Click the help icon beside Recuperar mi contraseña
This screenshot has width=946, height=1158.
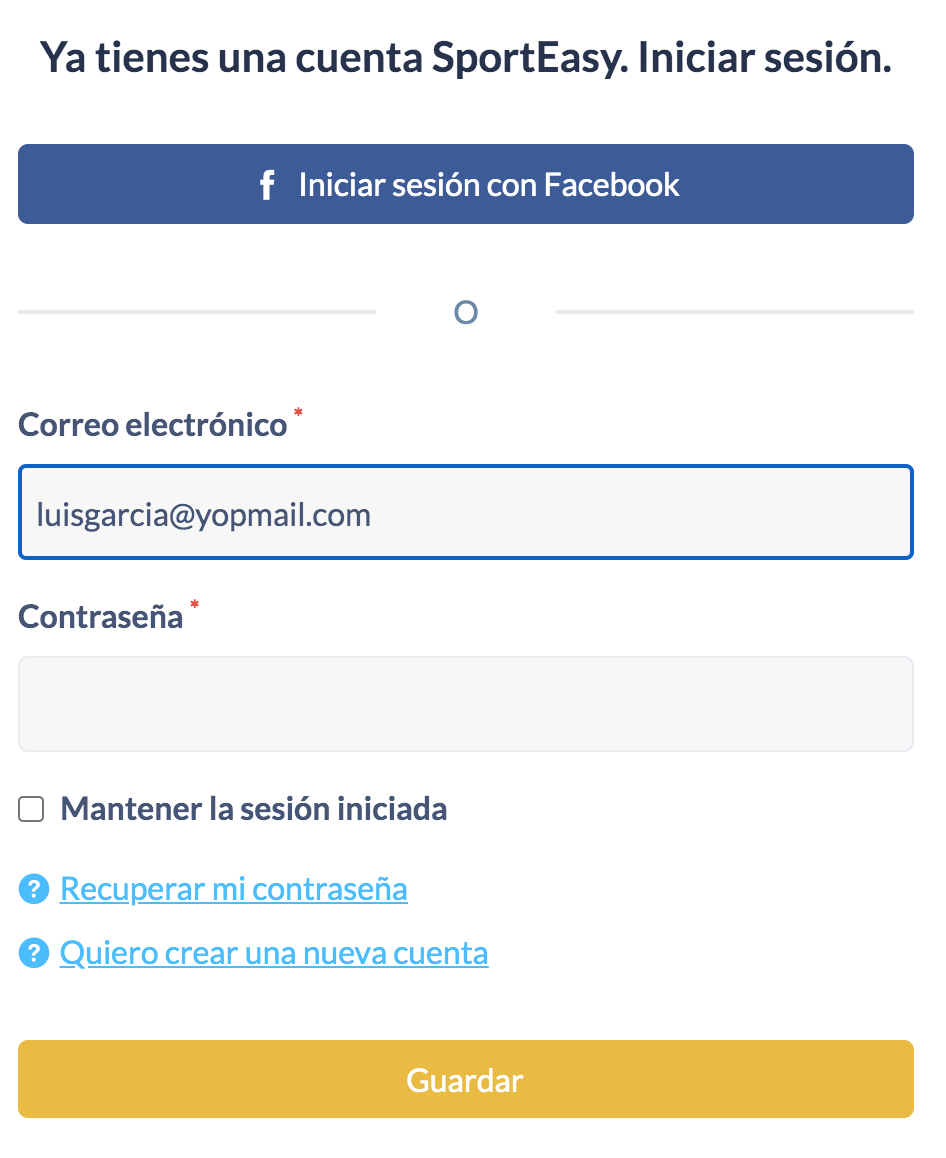[x=34, y=888]
